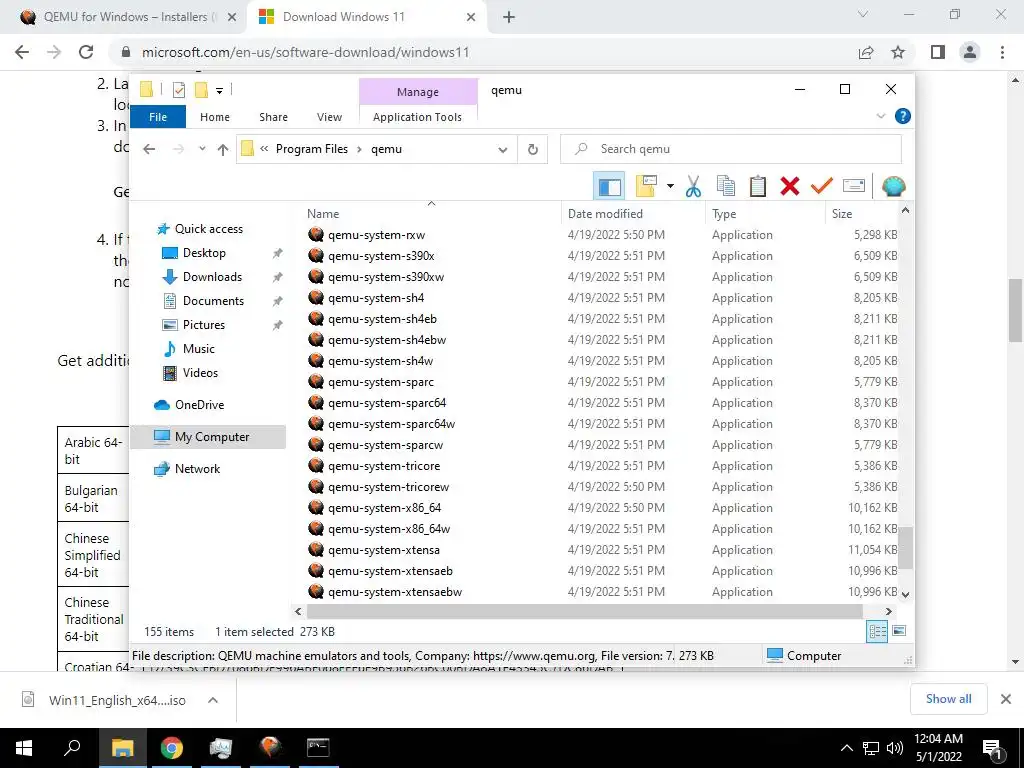The width and height of the screenshot is (1024, 768).
Task: Click quick access toolbar properties checkmark icon
Action: click(x=179, y=90)
